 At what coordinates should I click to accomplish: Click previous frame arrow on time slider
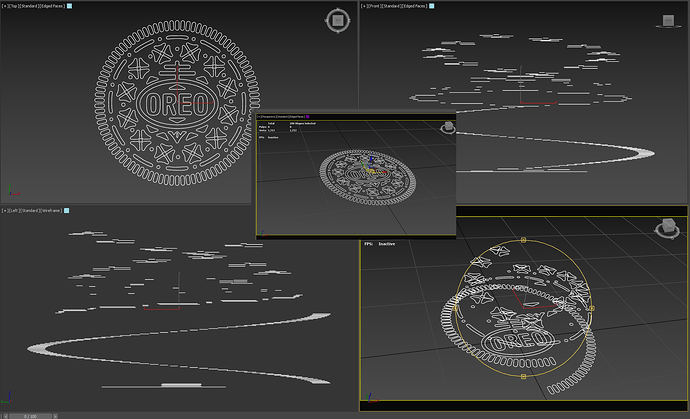(5, 416)
